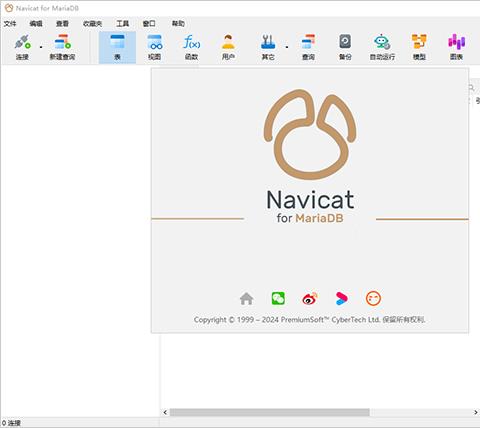Click the 连接 (Connection) plug icon
The image size is (480, 428).
22,42
